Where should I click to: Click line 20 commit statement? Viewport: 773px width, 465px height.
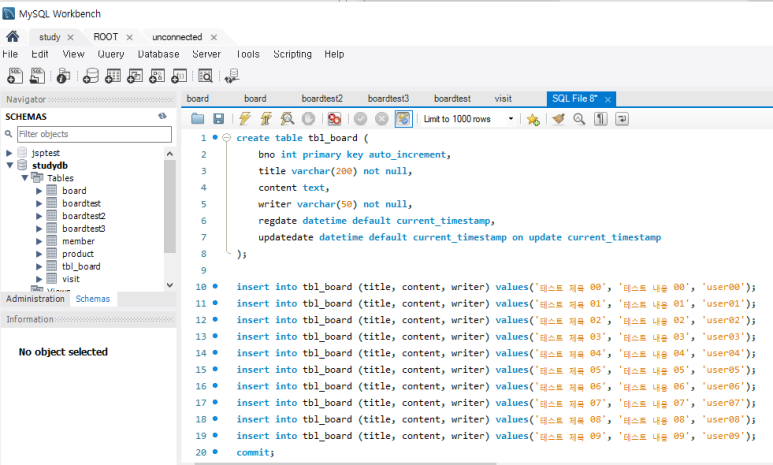click(255, 453)
